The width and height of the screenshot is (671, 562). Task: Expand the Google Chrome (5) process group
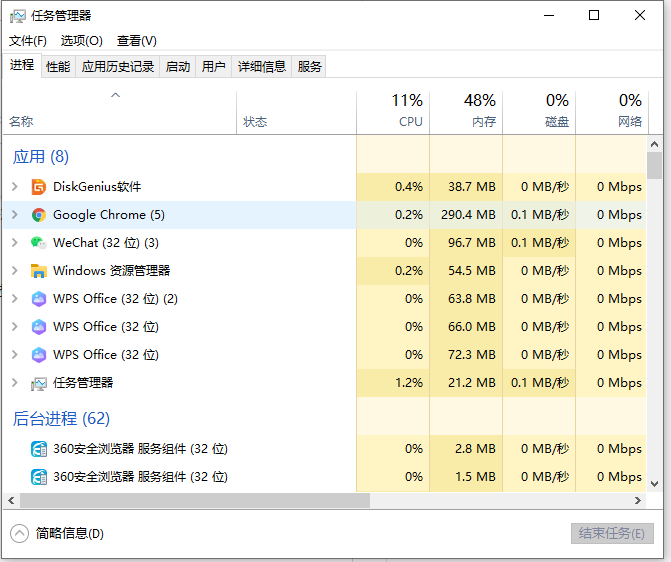pos(14,215)
